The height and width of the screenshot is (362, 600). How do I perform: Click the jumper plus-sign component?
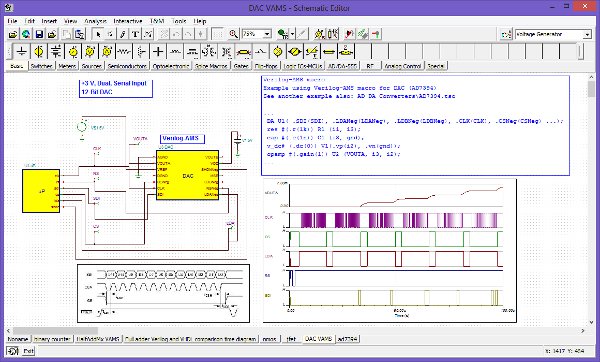[158, 51]
